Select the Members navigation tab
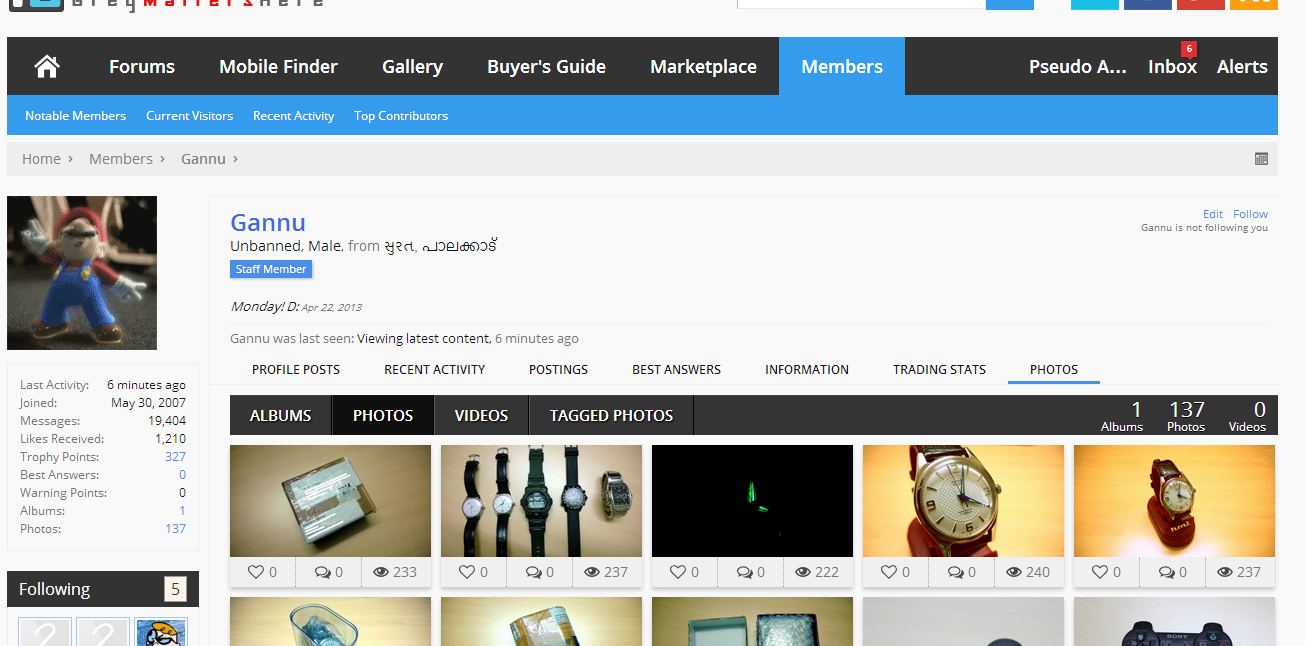This screenshot has height=646, width=1305. [842, 67]
